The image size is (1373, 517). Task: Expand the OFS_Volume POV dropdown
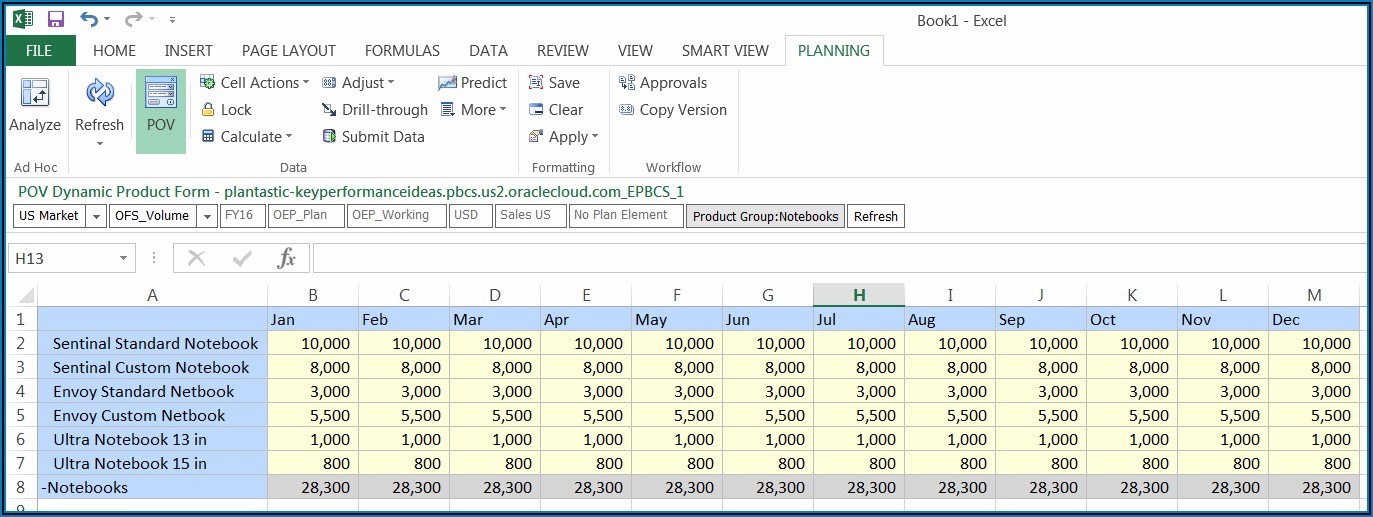(x=206, y=216)
